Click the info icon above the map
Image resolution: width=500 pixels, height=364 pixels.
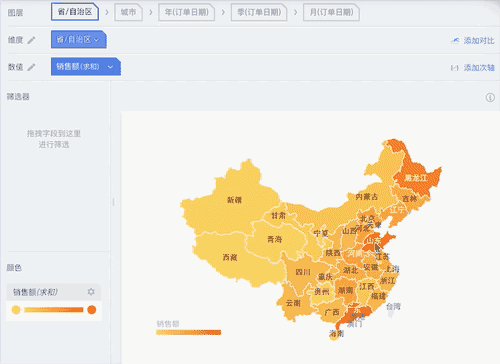coord(490,97)
